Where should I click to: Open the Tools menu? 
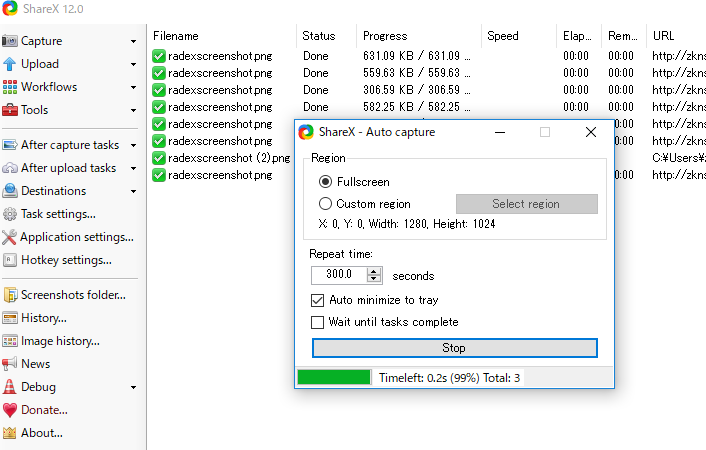pos(35,110)
